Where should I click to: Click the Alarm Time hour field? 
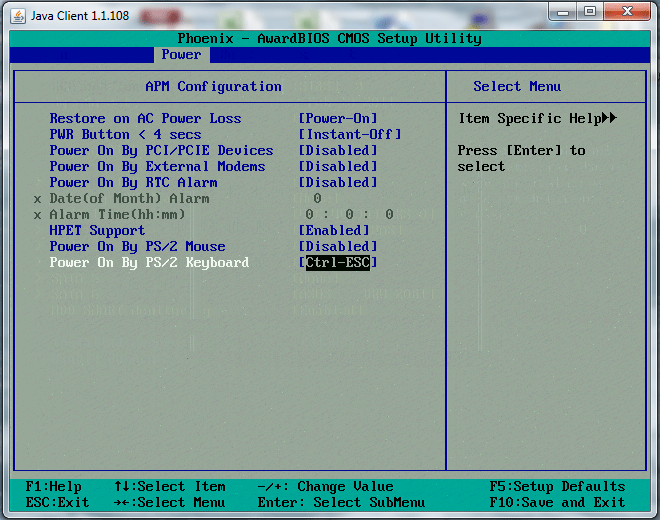point(311,214)
